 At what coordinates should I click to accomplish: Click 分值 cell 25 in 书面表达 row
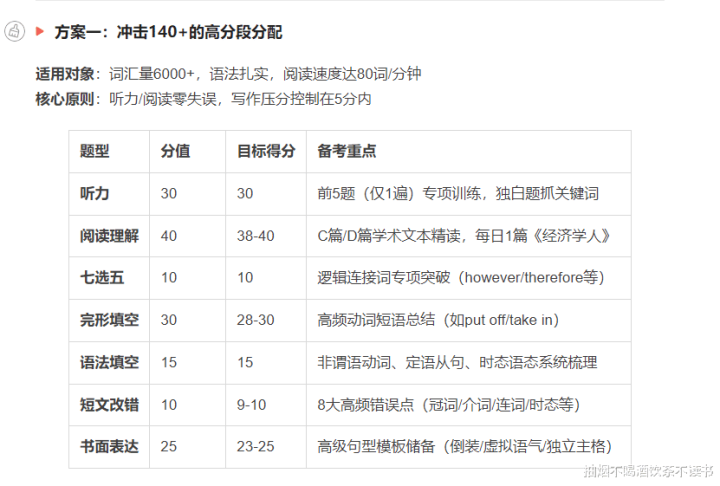tap(169, 446)
